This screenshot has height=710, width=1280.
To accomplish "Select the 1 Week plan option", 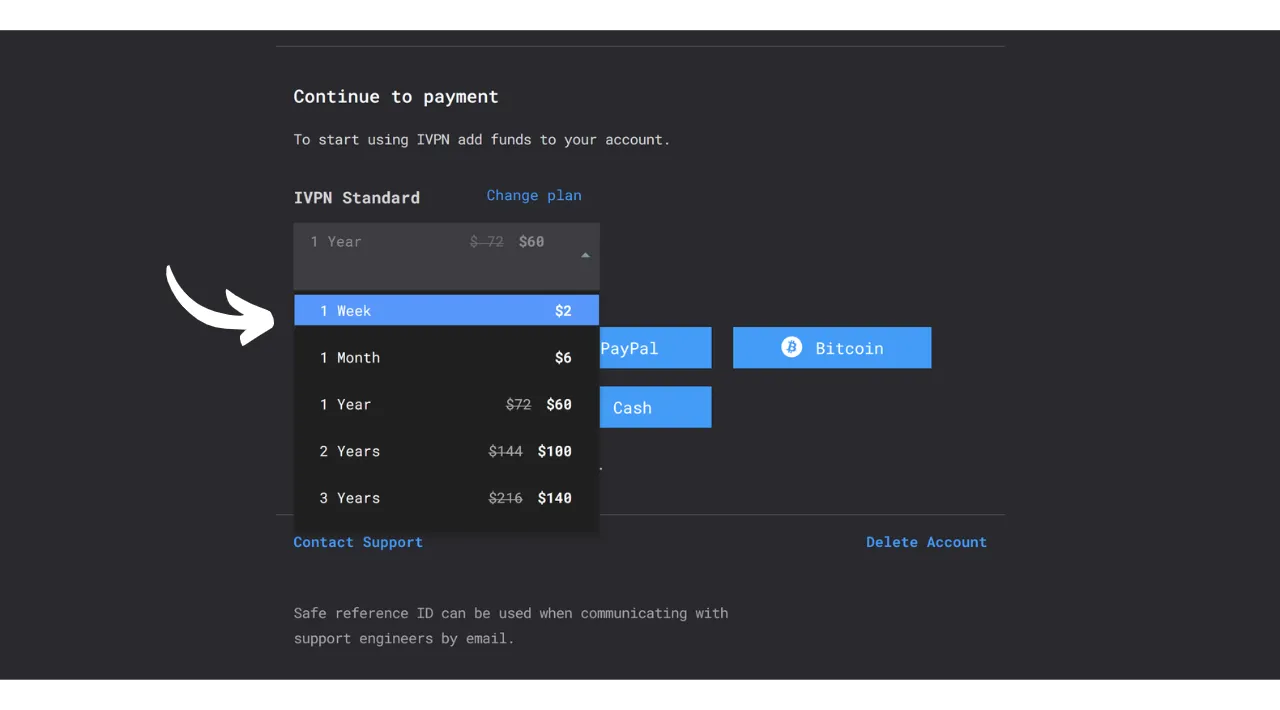I will pos(446,310).
